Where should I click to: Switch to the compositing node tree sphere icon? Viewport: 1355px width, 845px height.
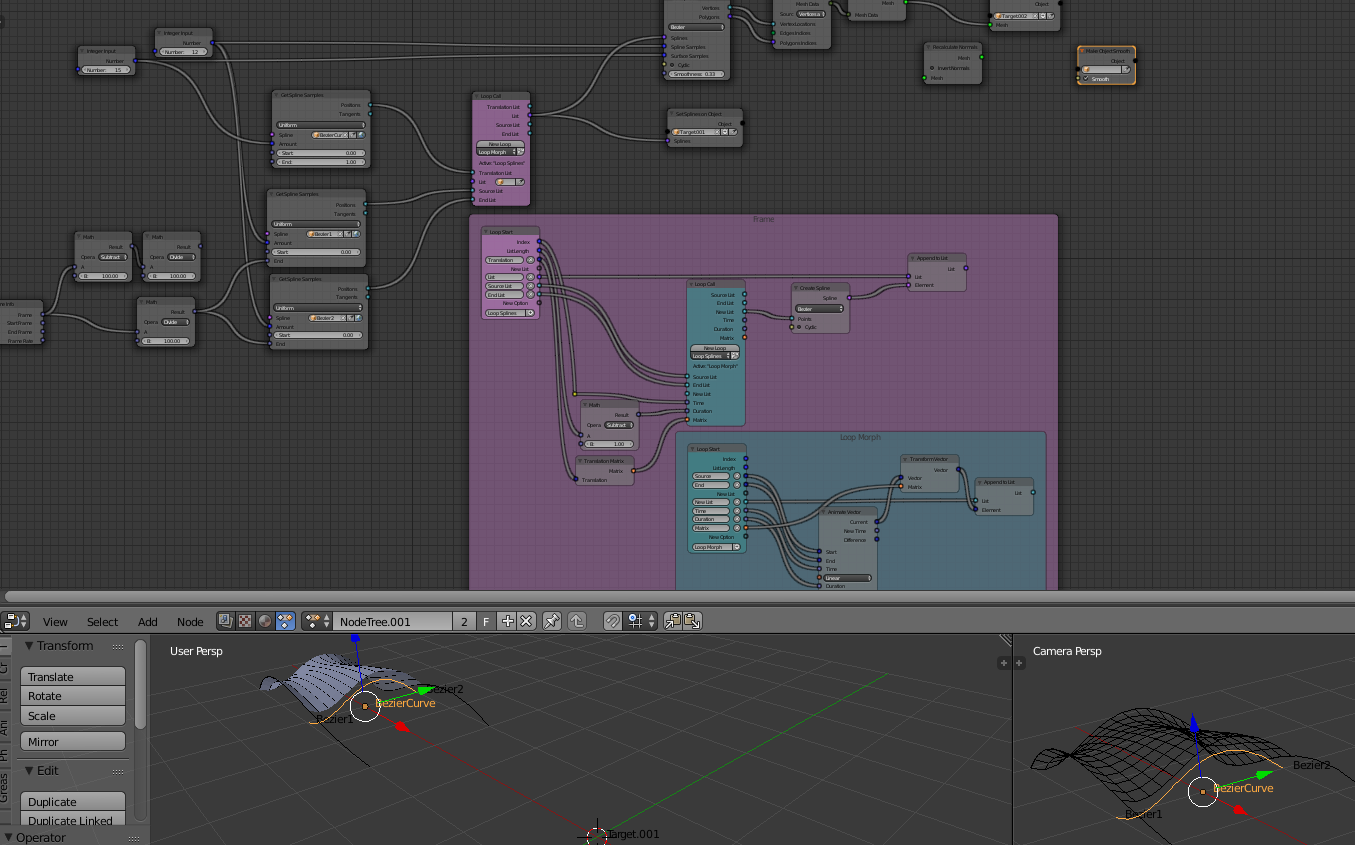click(x=265, y=621)
